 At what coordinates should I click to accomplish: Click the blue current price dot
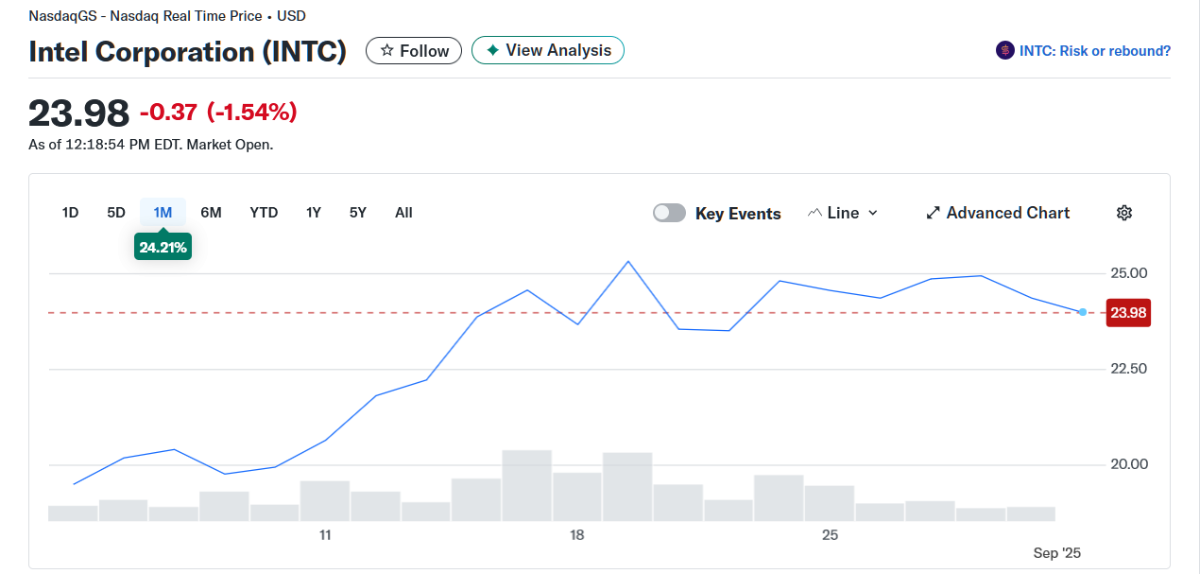click(x=1082, y=313)
